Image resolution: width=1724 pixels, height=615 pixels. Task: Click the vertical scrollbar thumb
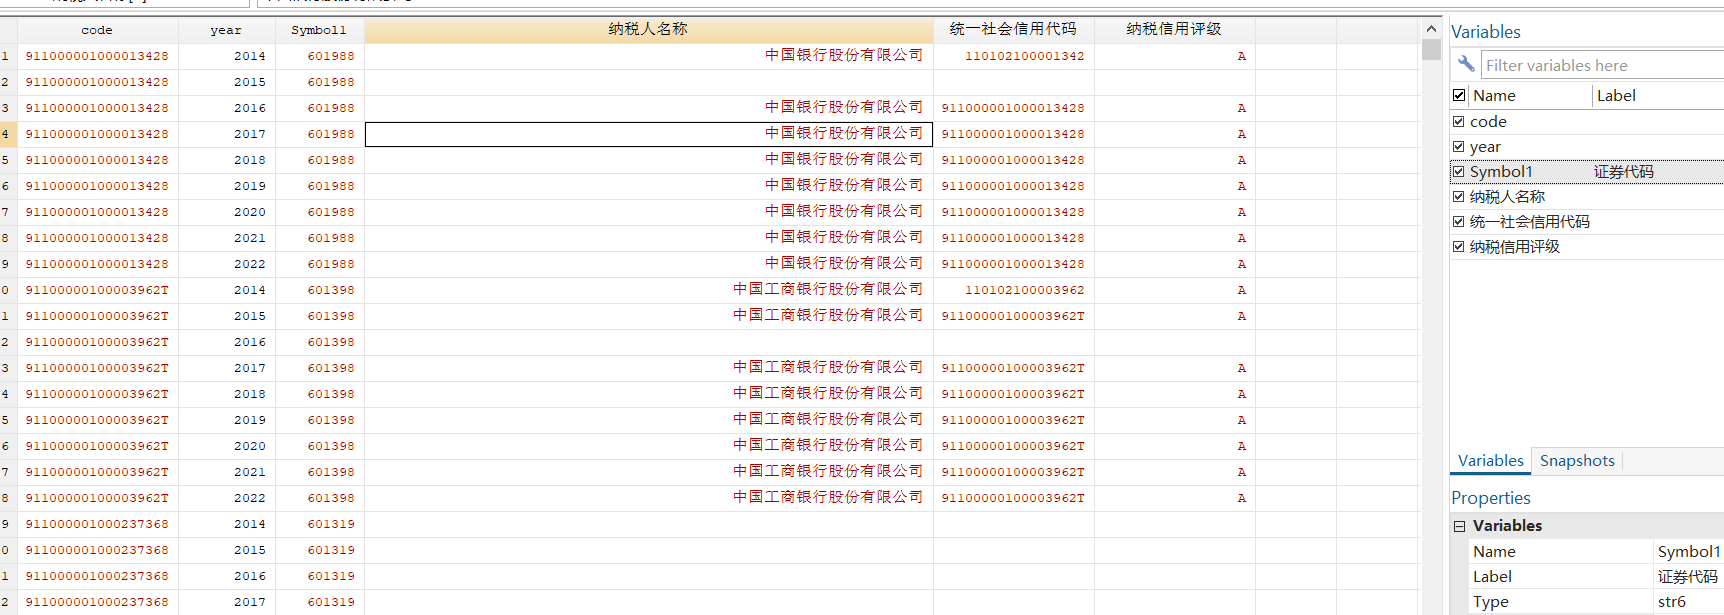pyautogui.click(x=1431, y=50)
